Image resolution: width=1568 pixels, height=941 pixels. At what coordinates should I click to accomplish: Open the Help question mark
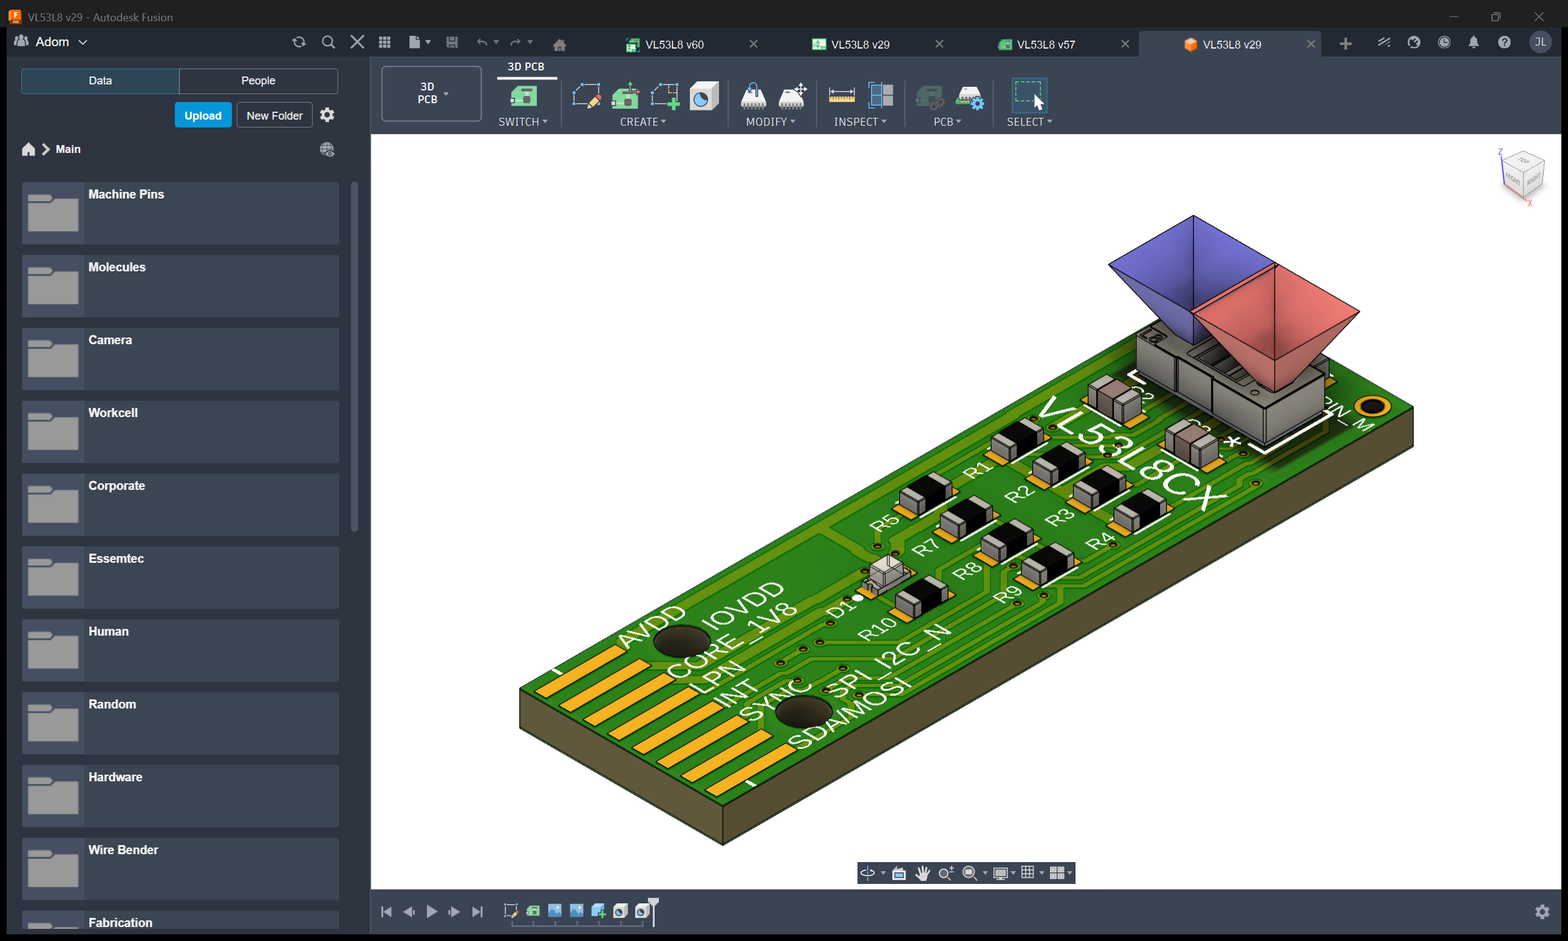tap(1504, 42)
